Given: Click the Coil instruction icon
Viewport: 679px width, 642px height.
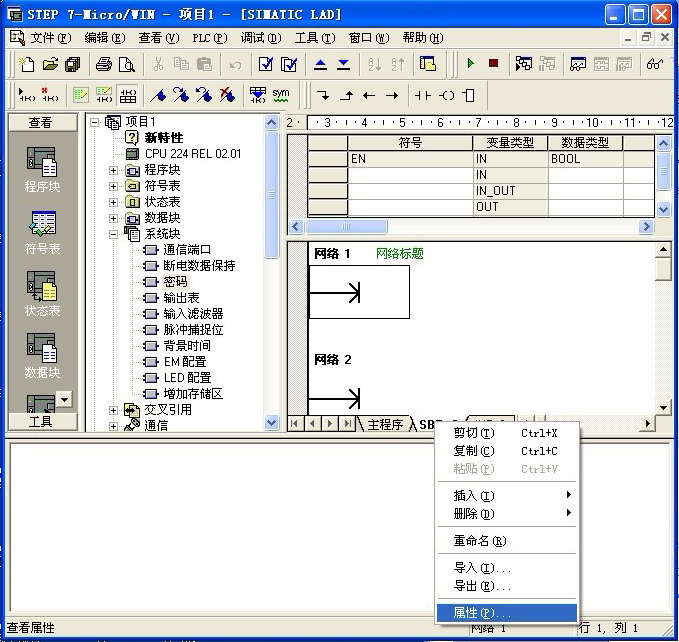Looking at the screenshot, I should point(447,95).
